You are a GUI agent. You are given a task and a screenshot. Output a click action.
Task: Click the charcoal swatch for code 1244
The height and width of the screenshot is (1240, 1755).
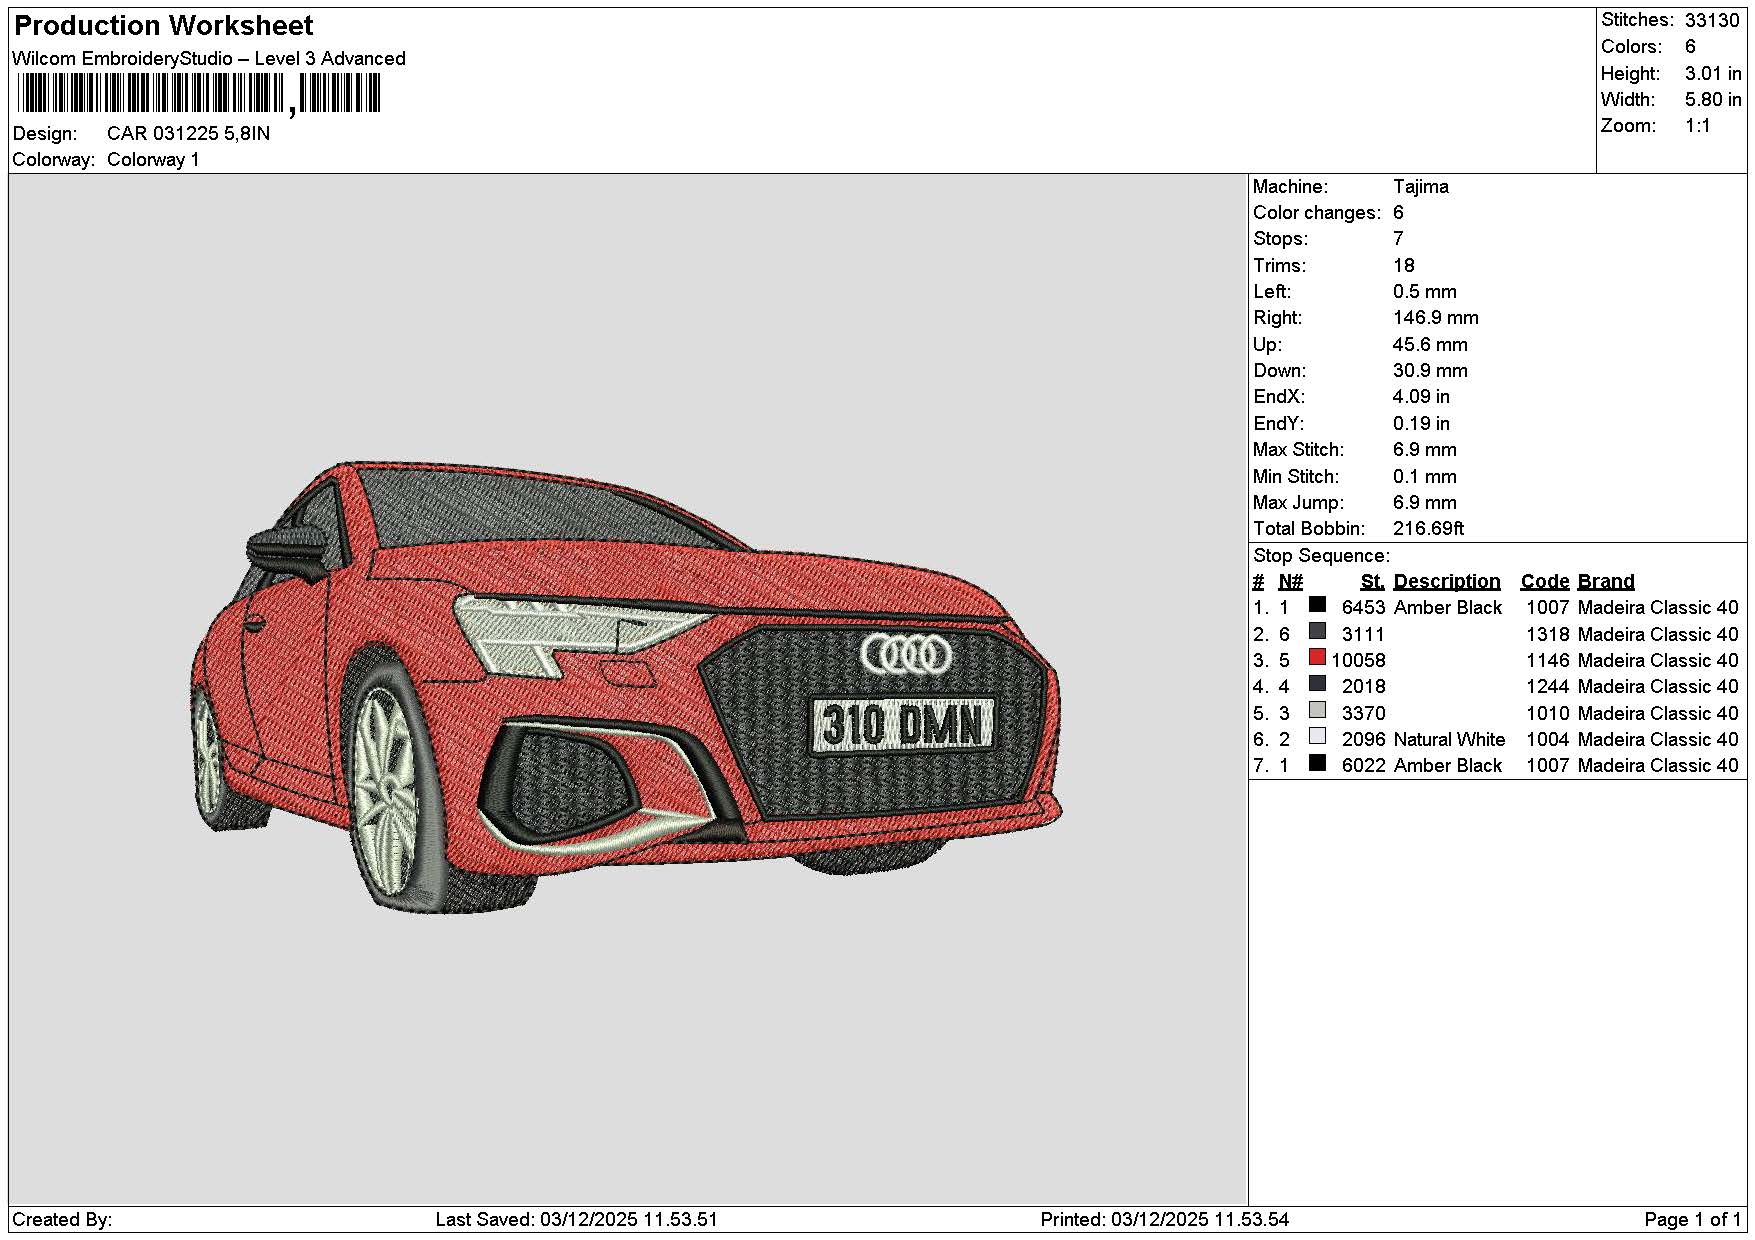coord(1317,684)
